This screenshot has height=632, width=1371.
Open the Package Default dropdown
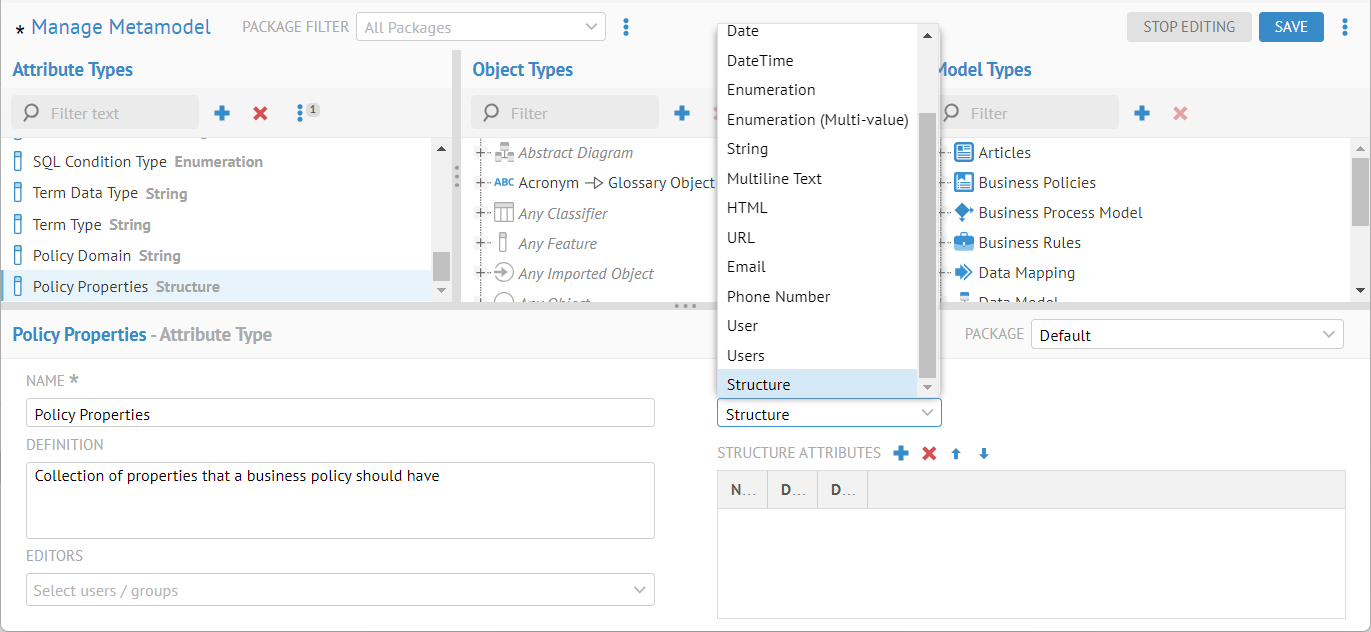coord(1187,335)
